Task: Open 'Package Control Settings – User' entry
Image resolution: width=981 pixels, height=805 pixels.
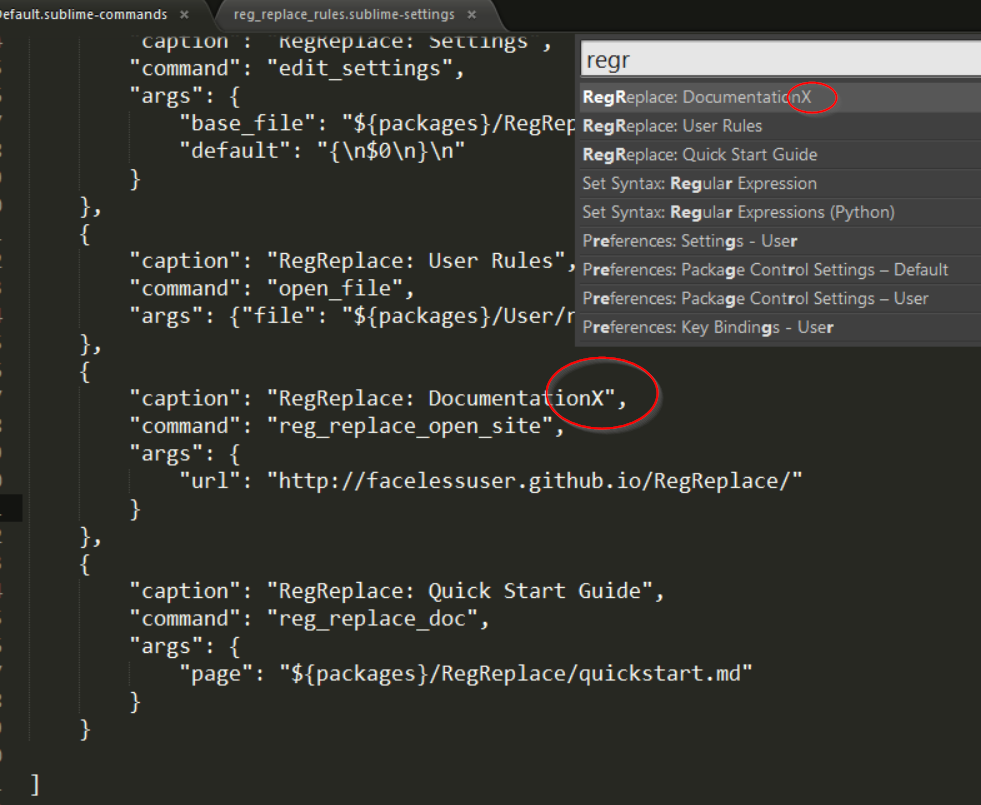Action: click(x=780, y=299)
